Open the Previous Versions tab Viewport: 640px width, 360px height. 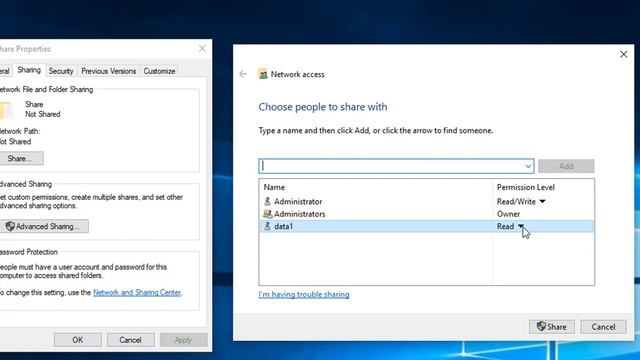tap(109, 71)
